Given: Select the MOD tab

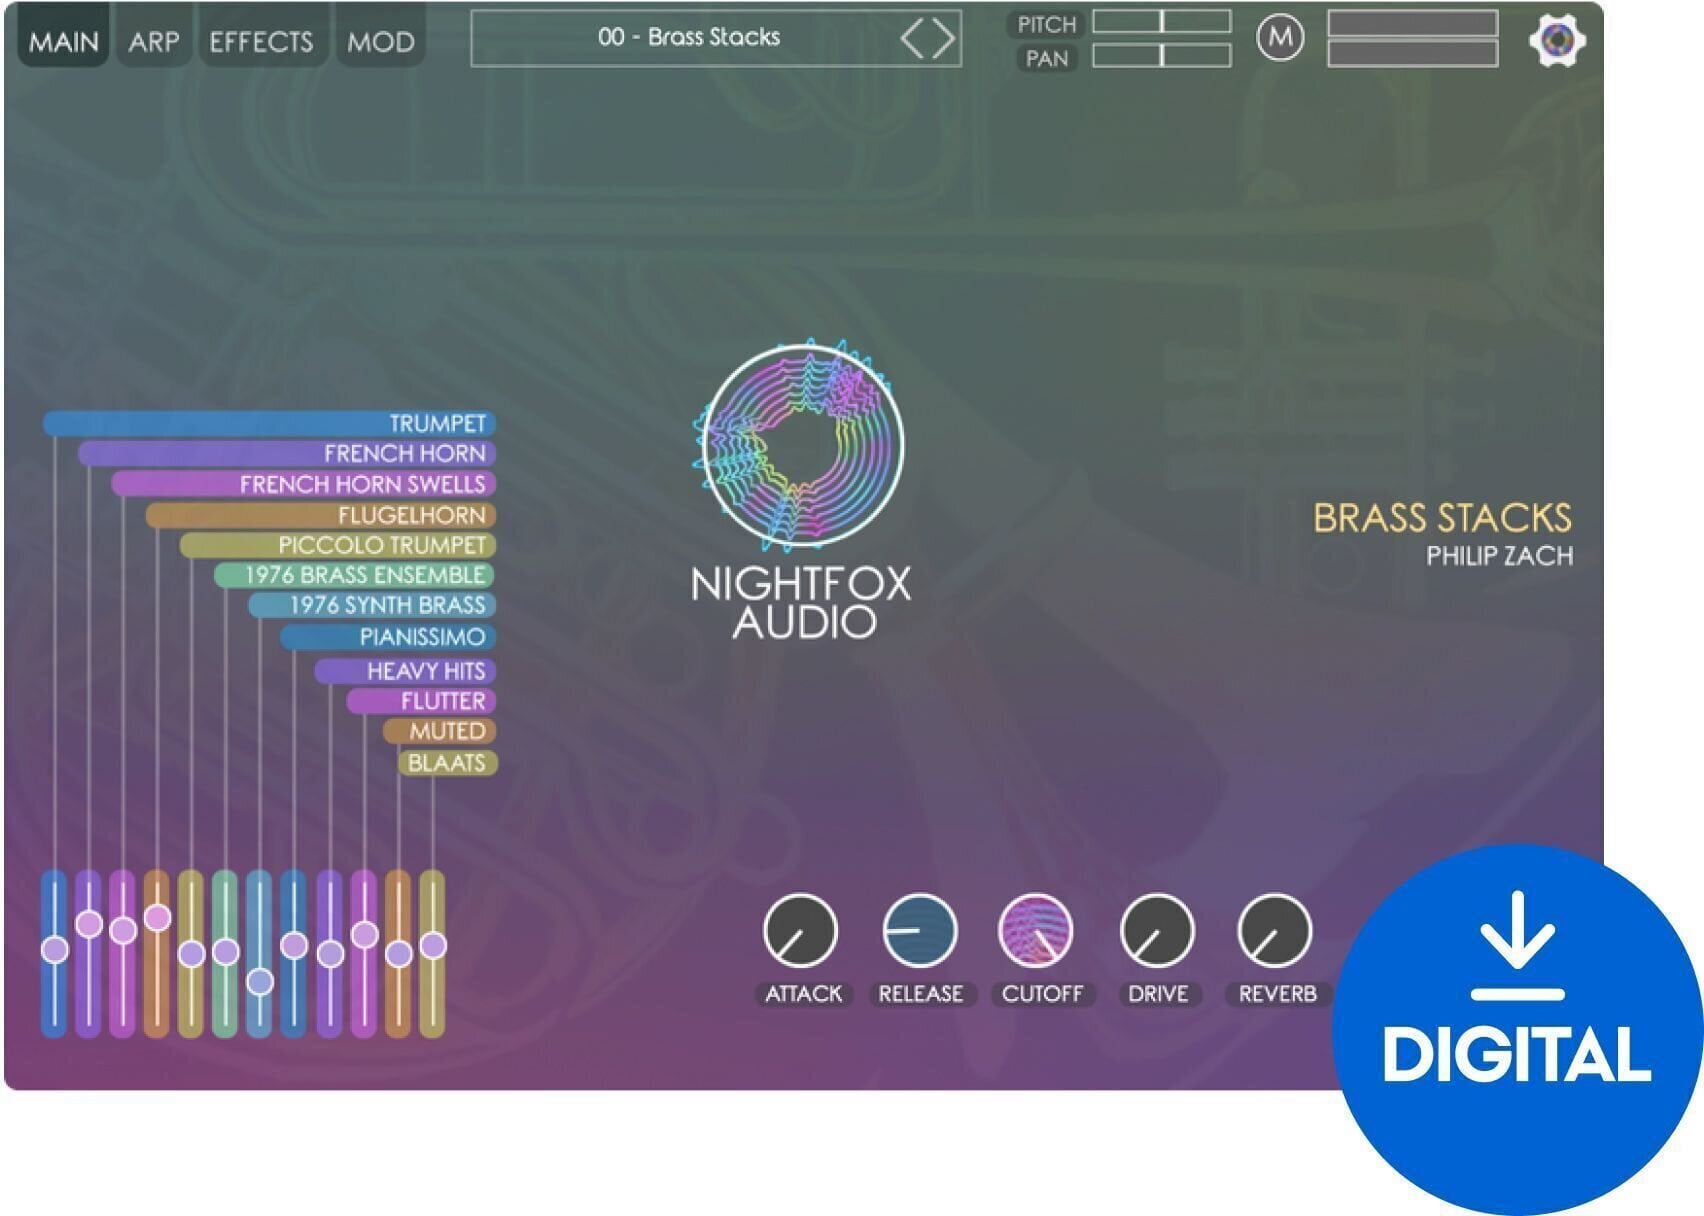Looking at the screenshot, I should (381, 41).
